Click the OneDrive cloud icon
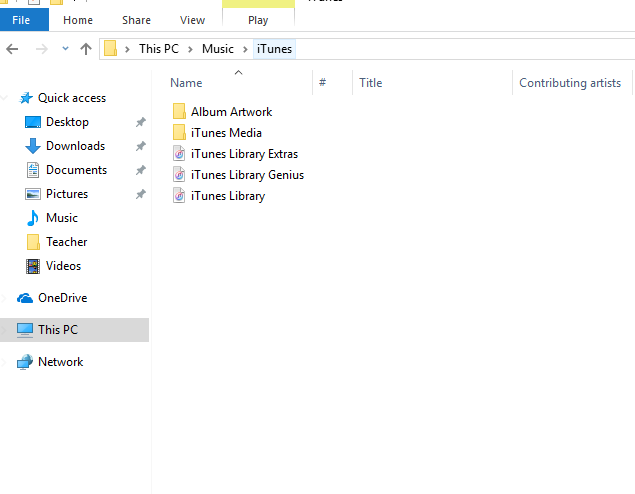 [x=25, y=298]
